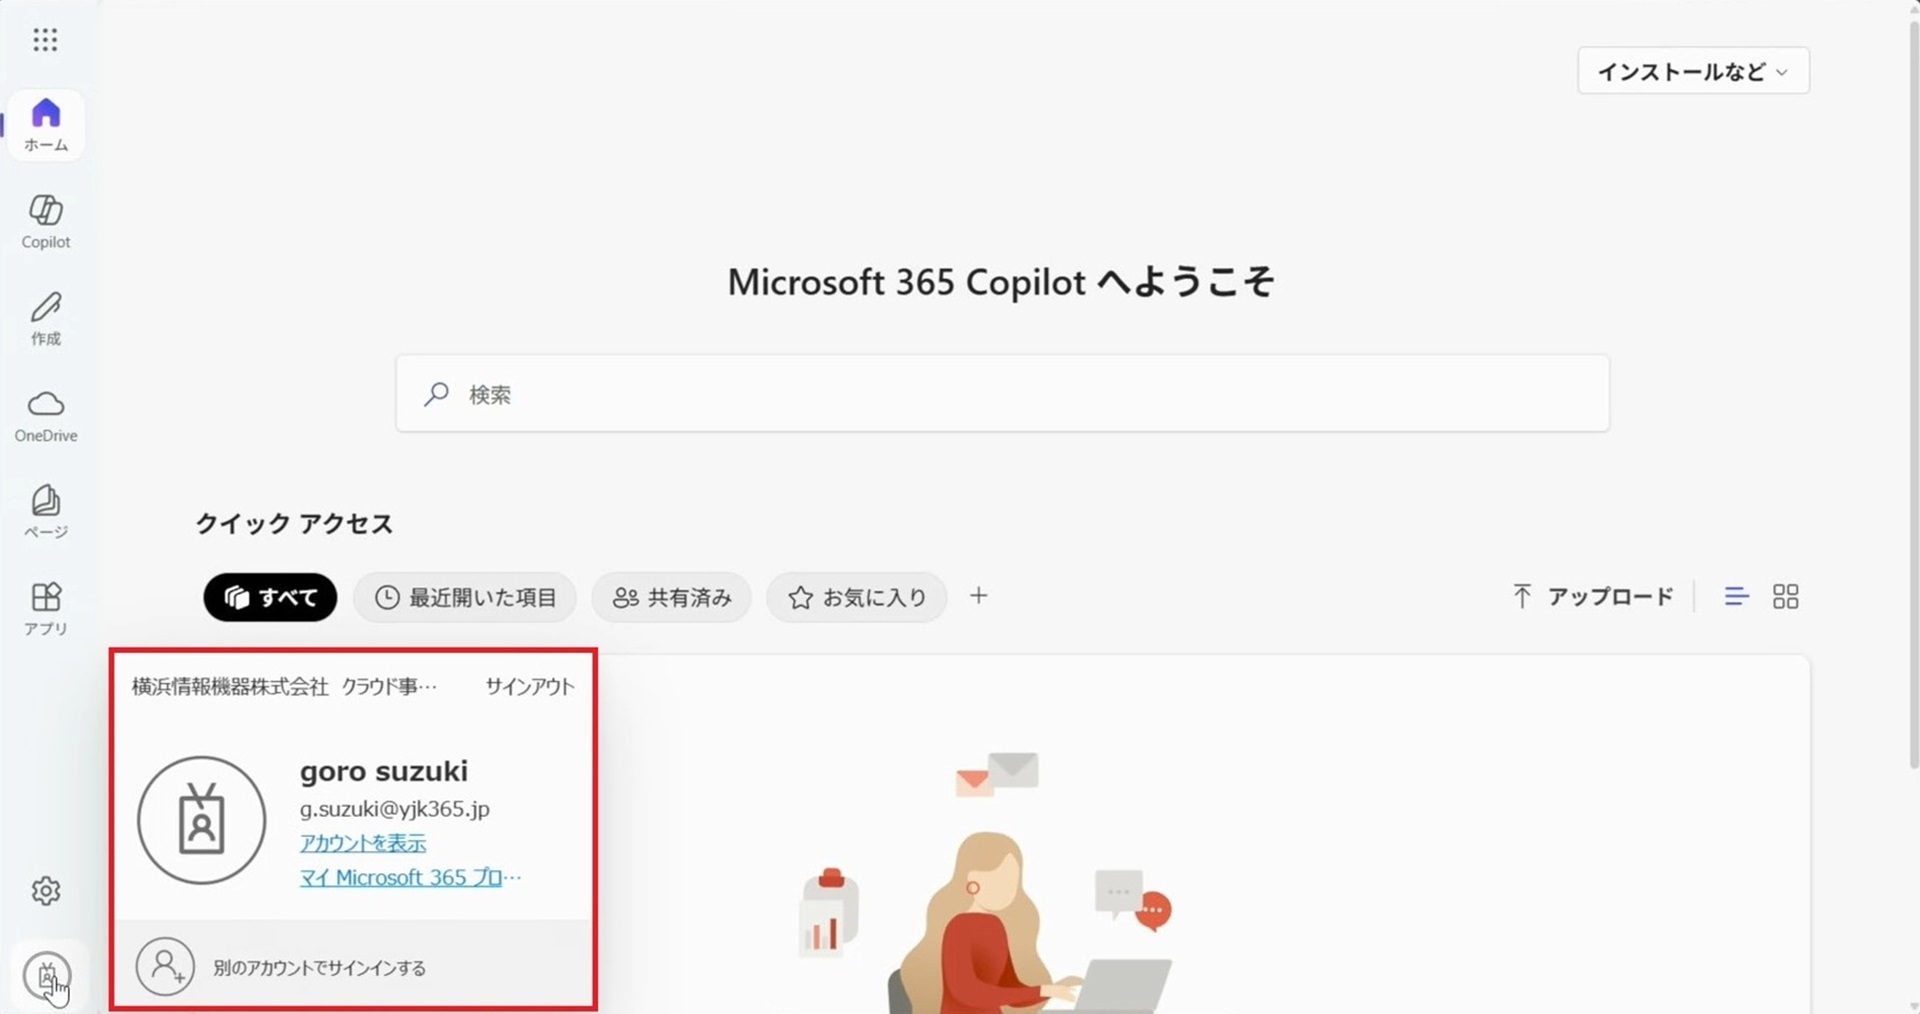1920x1014 pixels.
Task: Open アプリ (Apps) in the sidebar
Action: (x=46, y=609)
